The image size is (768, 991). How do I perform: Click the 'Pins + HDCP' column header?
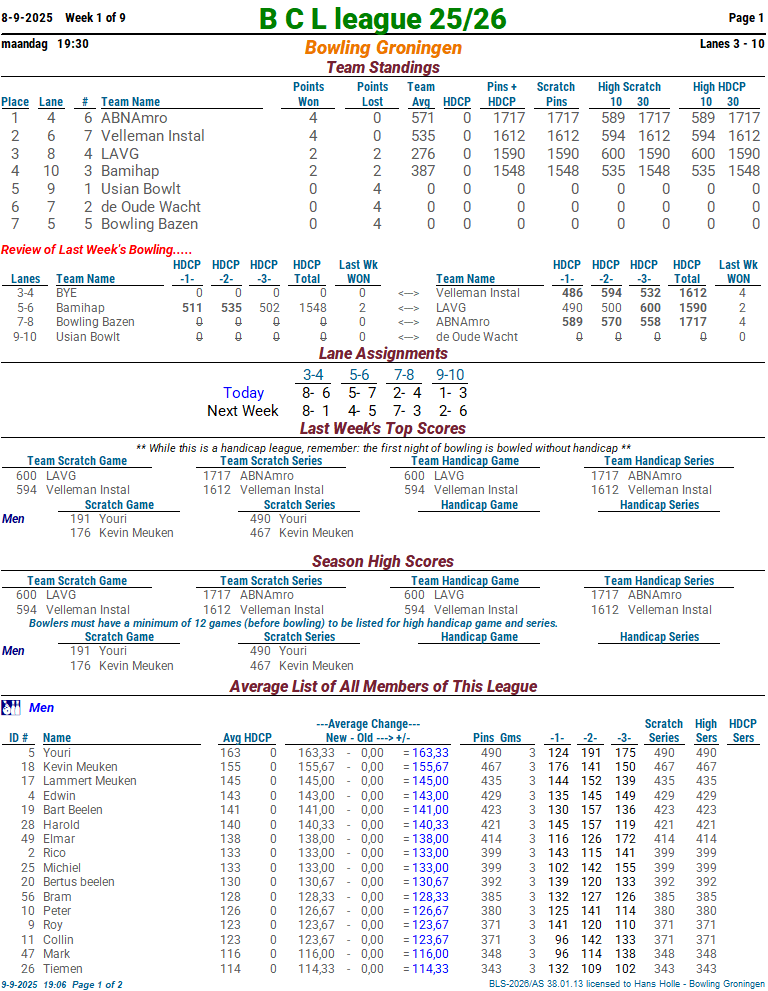[x=502, y=94]
